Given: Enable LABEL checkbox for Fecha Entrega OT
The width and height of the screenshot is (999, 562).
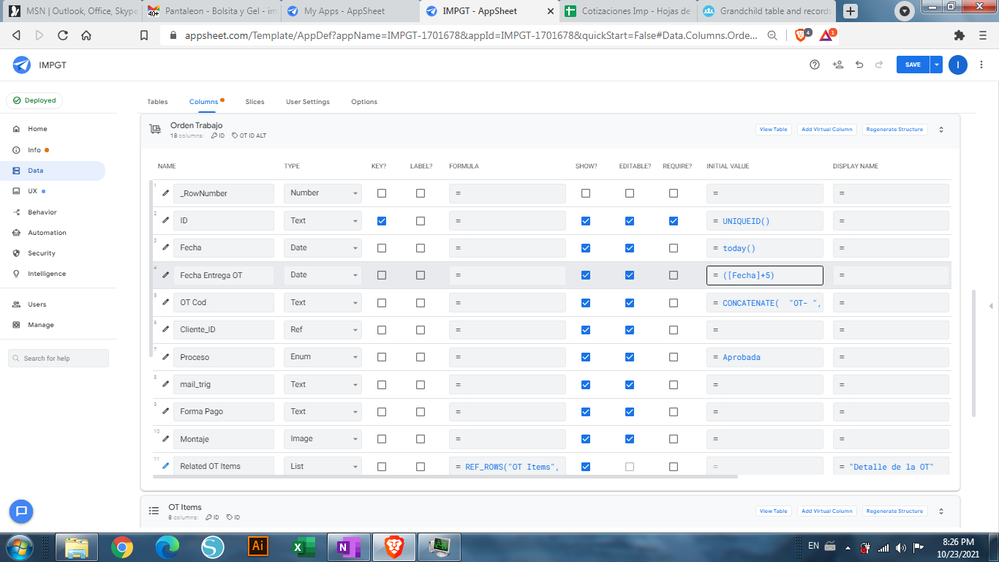Looking at the screenshot, I should [x=420, y=275].
